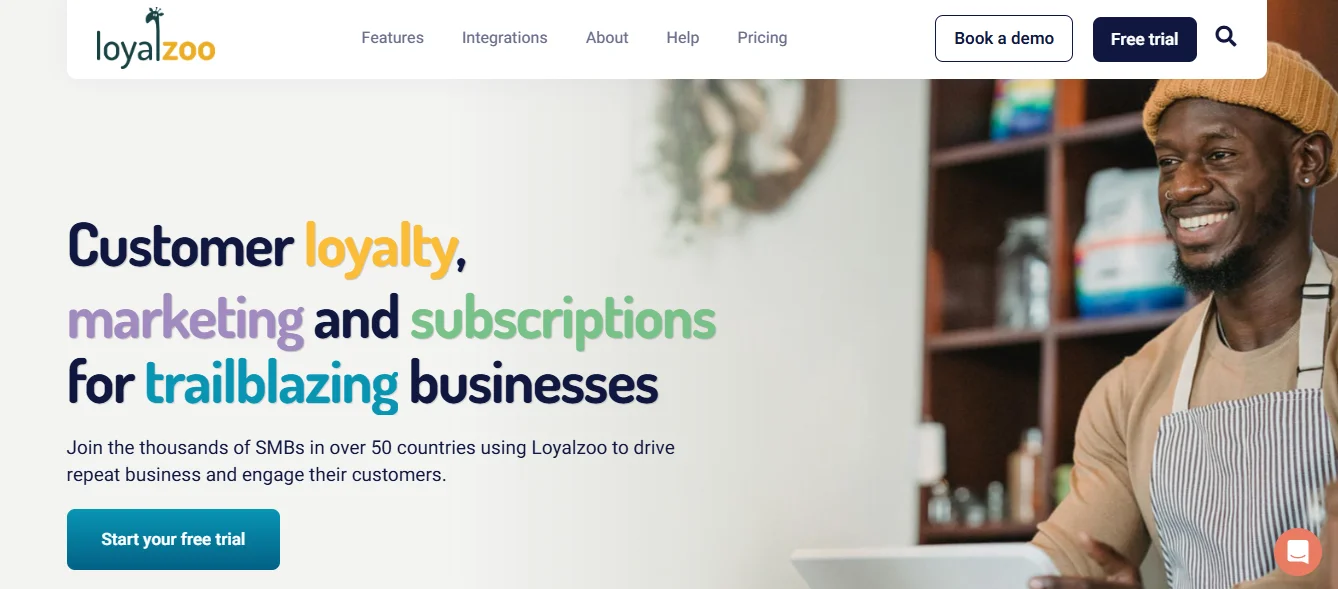Click the yellow word loyalty in headline
The image size is (1338, 589).
pos(380,247)
